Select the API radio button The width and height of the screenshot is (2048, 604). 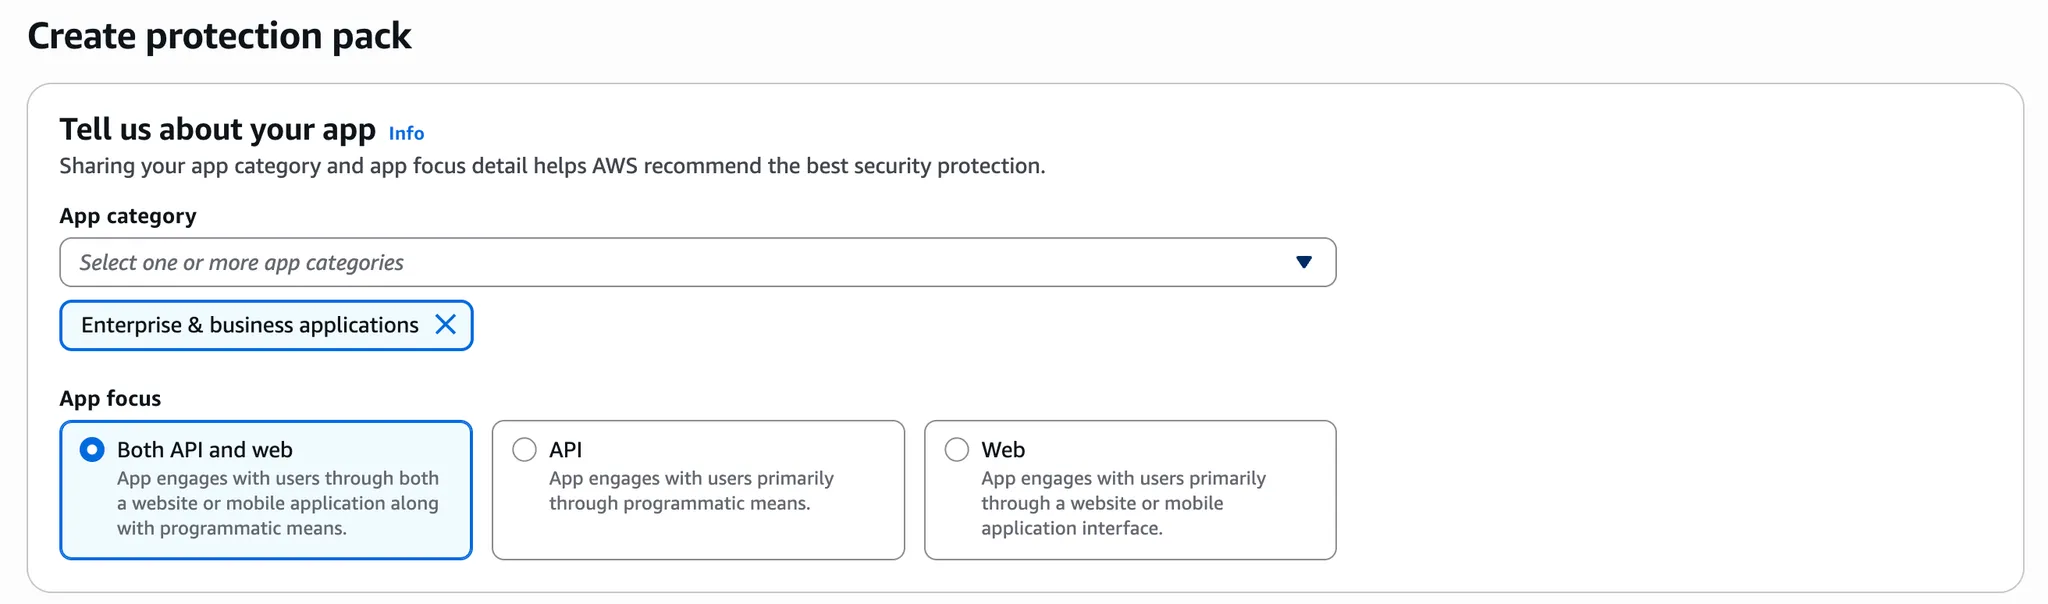pyautogui.click(x=524, y=450)
